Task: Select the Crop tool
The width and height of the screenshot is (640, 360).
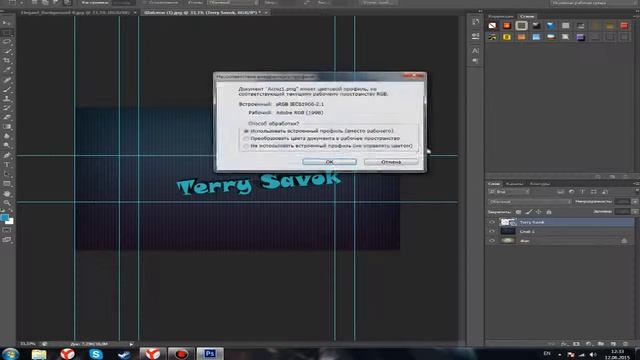Action: [x=7, y=60]
